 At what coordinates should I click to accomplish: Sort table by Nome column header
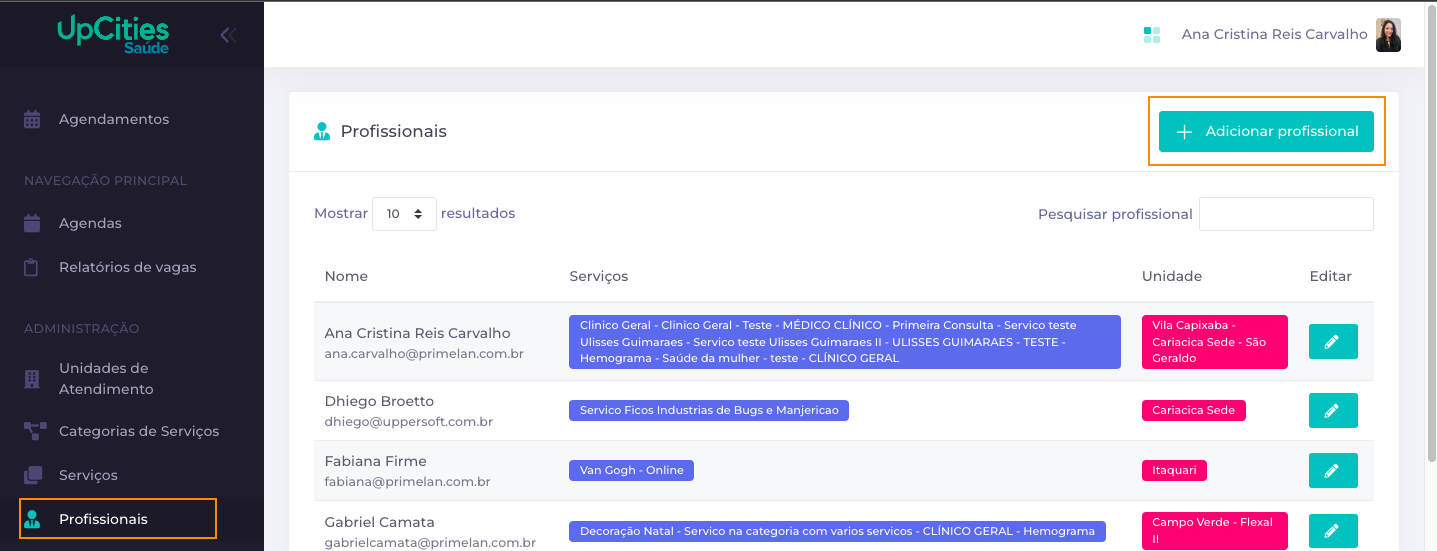[x=346, y=276]
